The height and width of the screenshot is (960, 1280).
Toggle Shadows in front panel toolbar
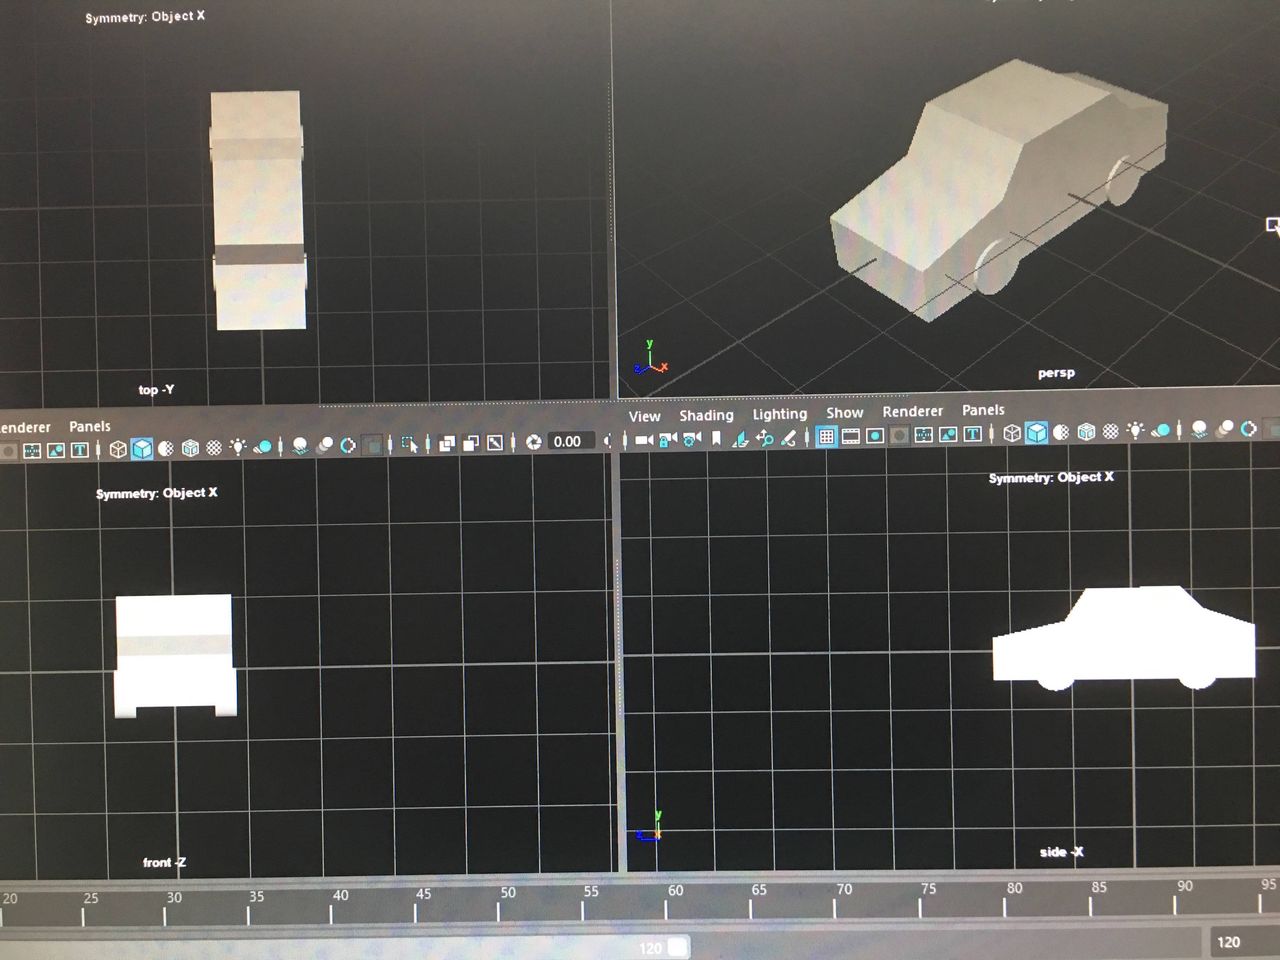click(262, 446)
